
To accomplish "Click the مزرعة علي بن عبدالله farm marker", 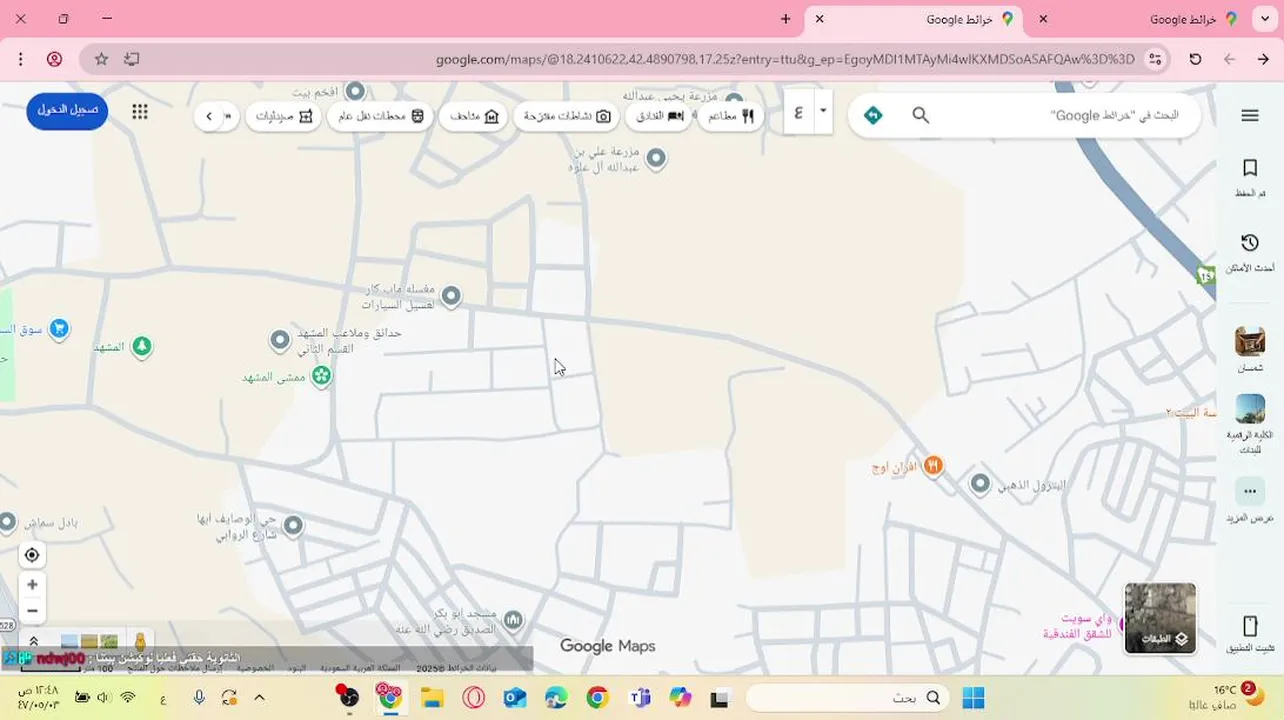I will pyautogui.click(x=656, y=158).
